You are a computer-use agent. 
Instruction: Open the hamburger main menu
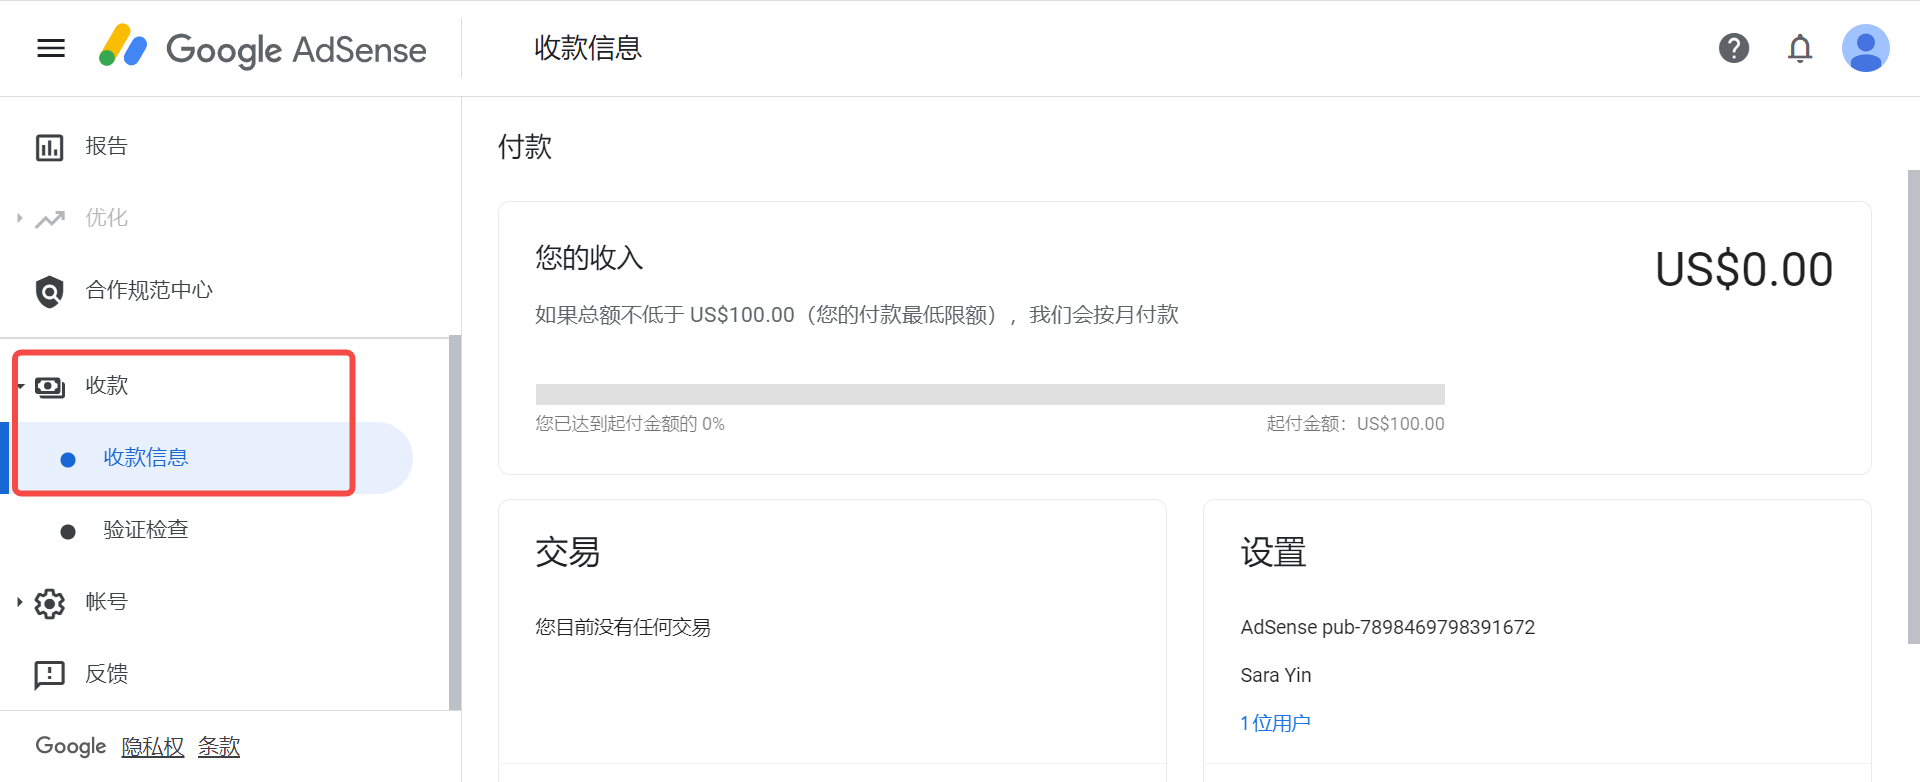click(x=51, y=48)
